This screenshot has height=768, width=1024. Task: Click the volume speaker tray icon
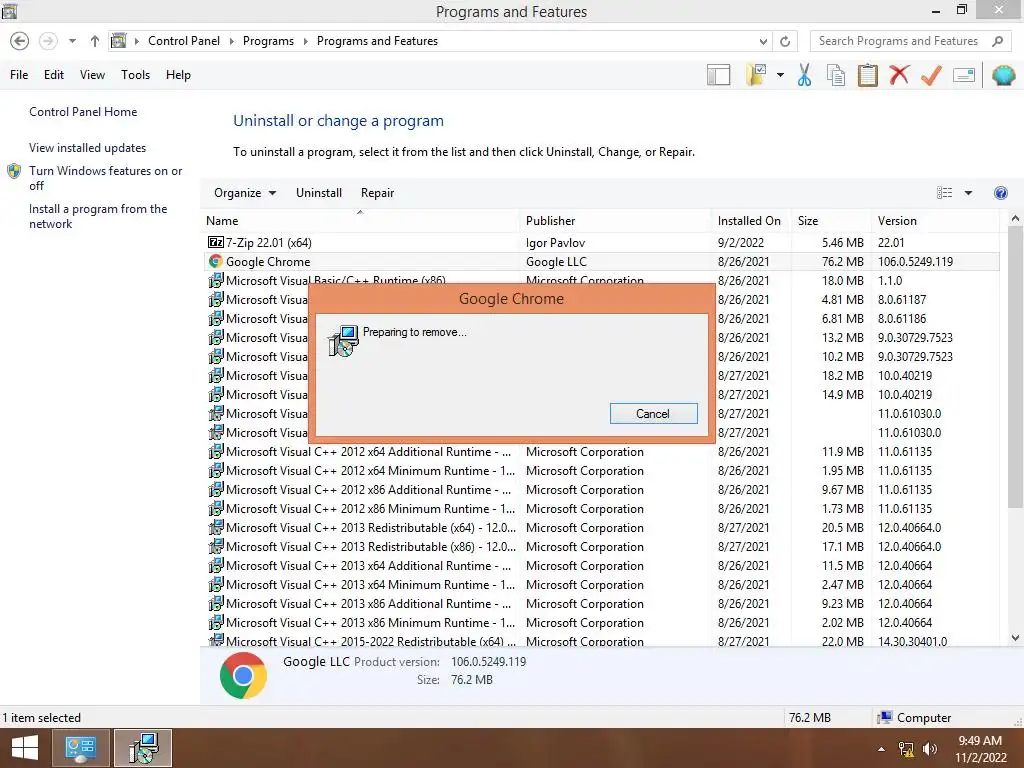point(929,749)
